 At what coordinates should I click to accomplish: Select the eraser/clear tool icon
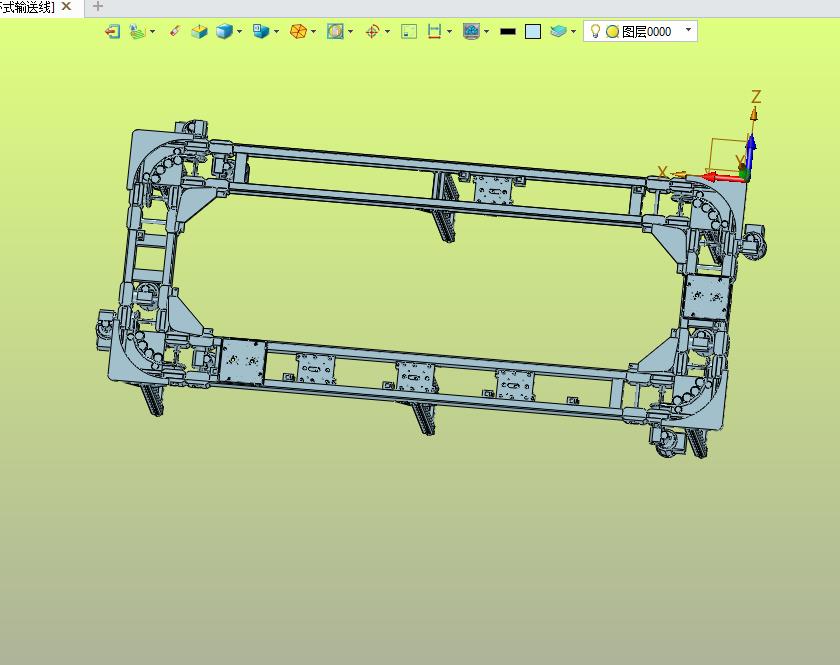click(174, 32)
